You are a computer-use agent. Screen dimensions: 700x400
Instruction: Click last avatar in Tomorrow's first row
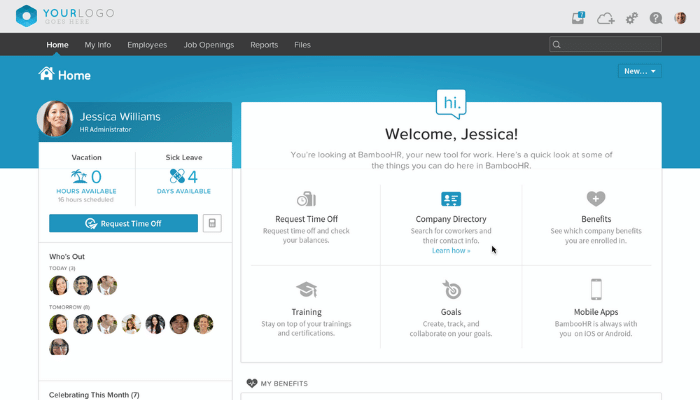pos(204,324)
